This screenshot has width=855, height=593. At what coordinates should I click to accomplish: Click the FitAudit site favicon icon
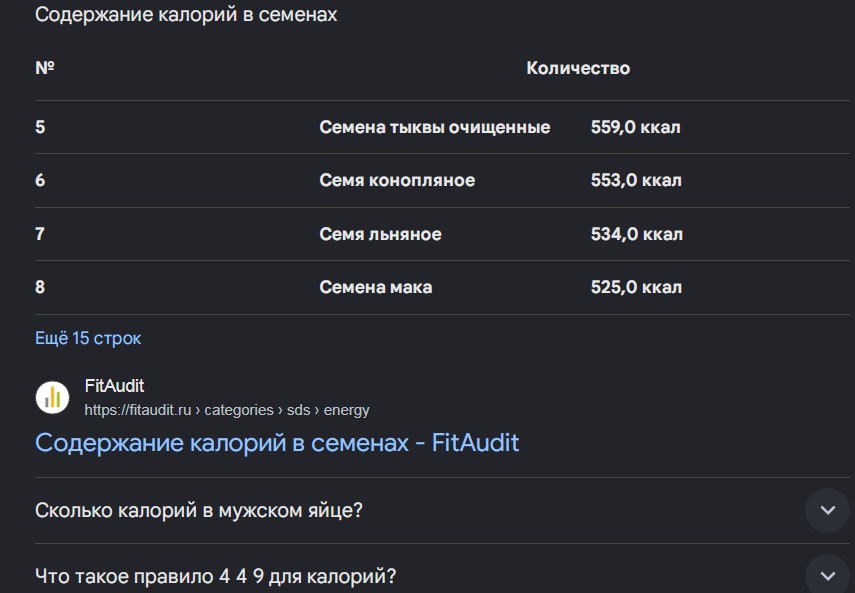click(52, 397)
